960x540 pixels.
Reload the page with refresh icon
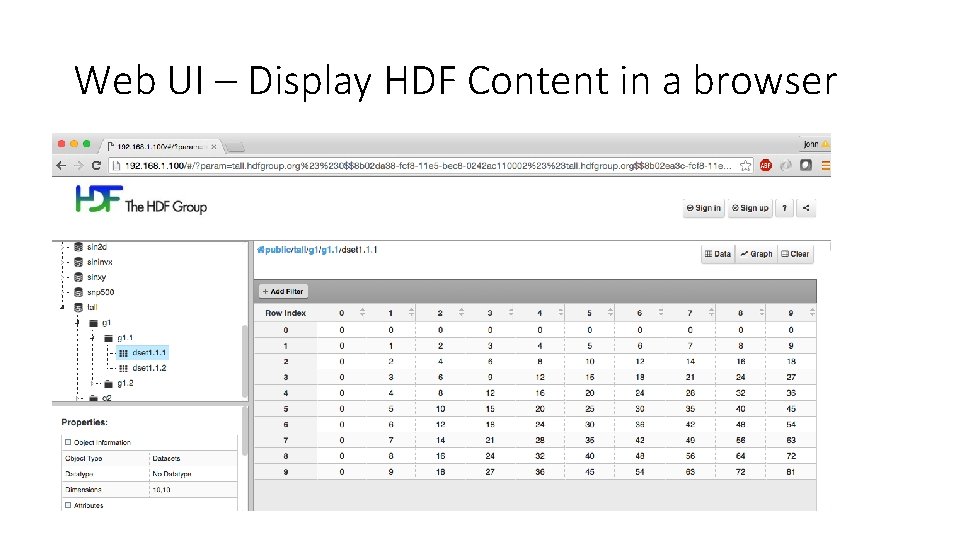[x=96, y=165]
